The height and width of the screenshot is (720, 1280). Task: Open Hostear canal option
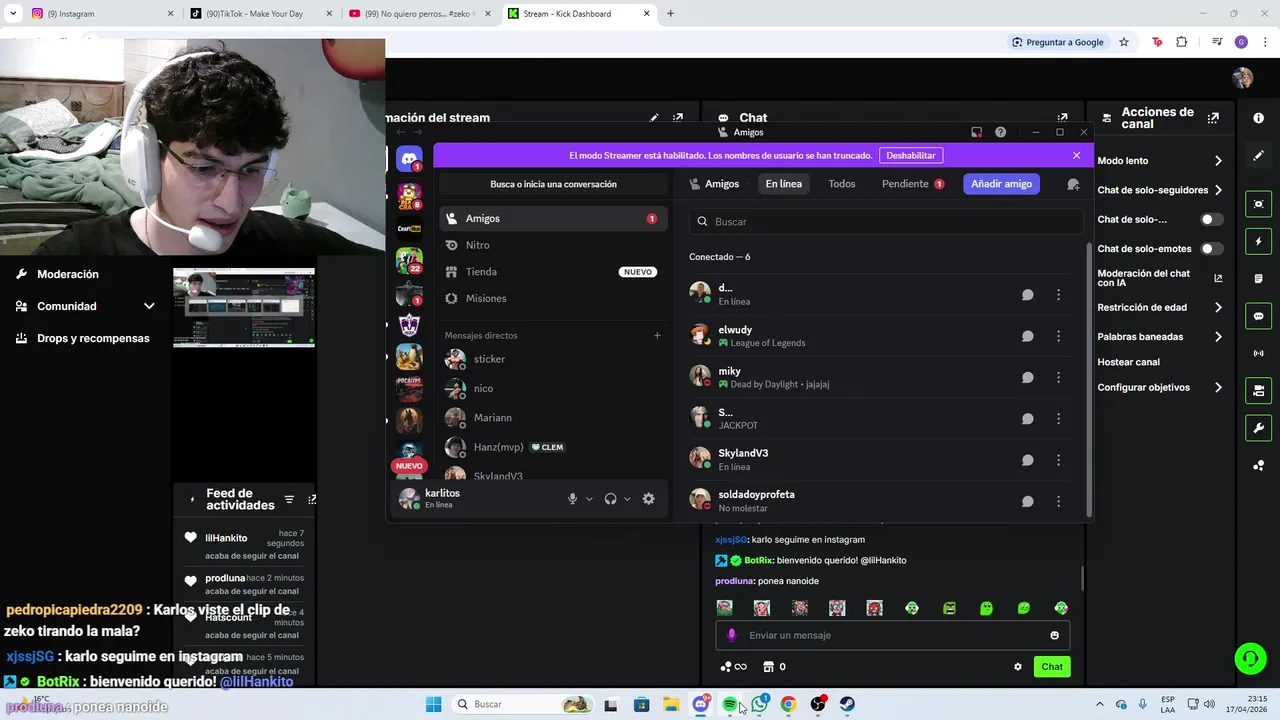coord(1128,362)
